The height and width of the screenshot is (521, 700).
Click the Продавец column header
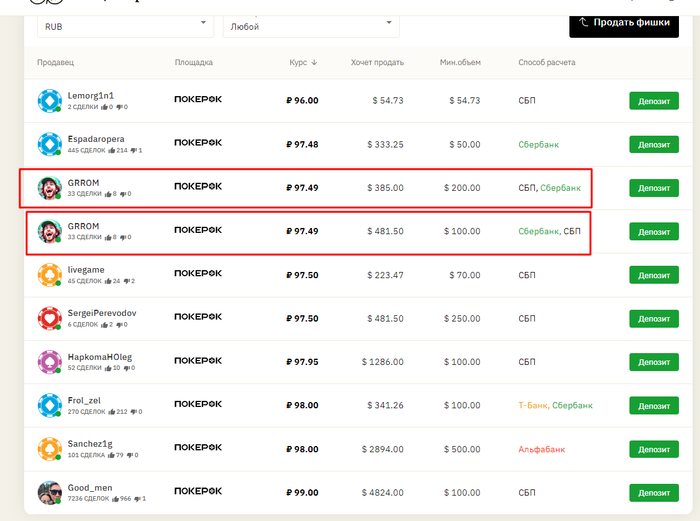point(55,62)
